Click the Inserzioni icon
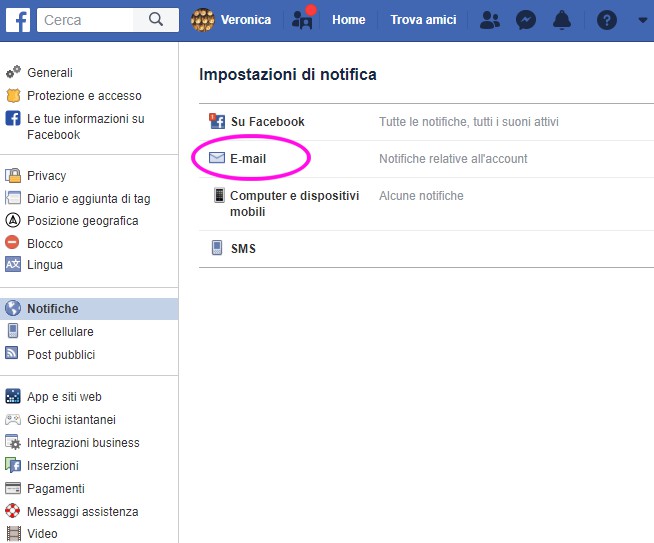This screenshot has width=654, height=543. pyautogui.click(x=13, y=465)
